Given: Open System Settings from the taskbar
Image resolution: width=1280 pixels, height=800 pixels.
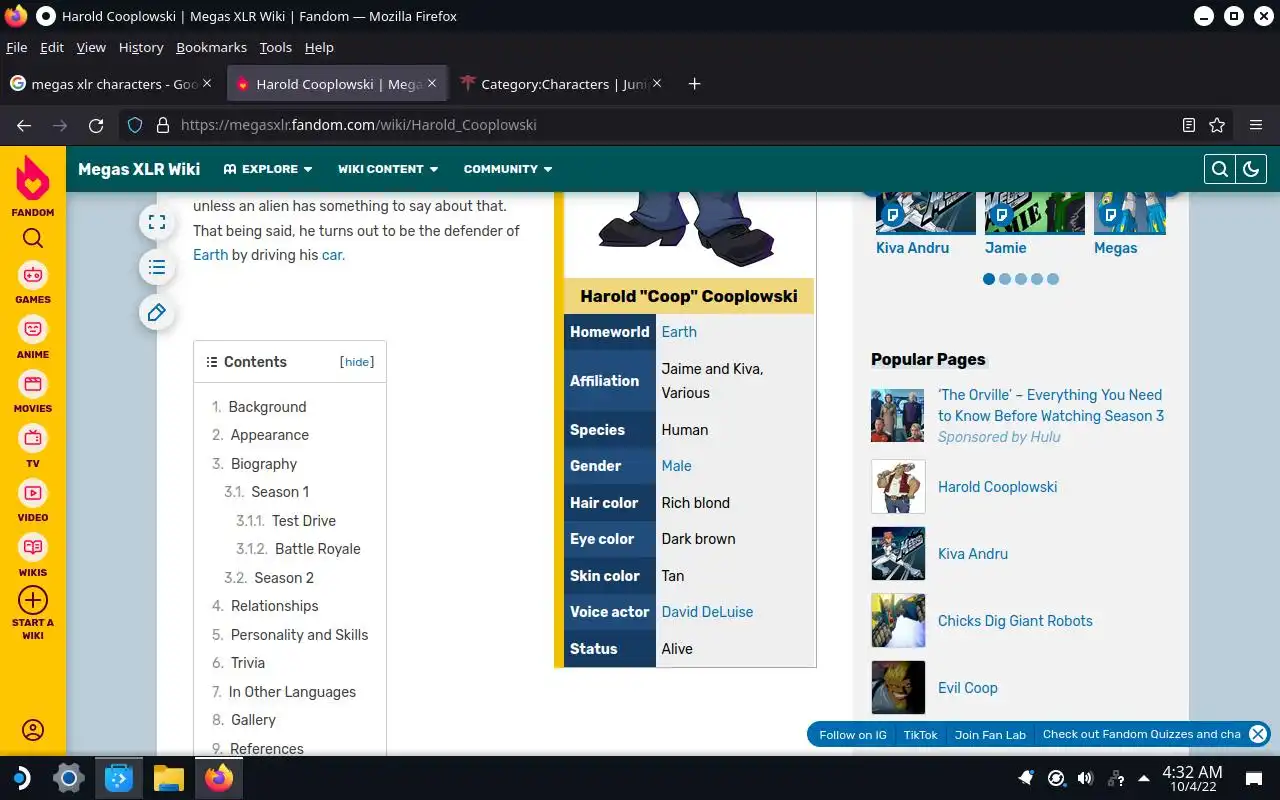Looking at the screenshot, I should point(69,778).
